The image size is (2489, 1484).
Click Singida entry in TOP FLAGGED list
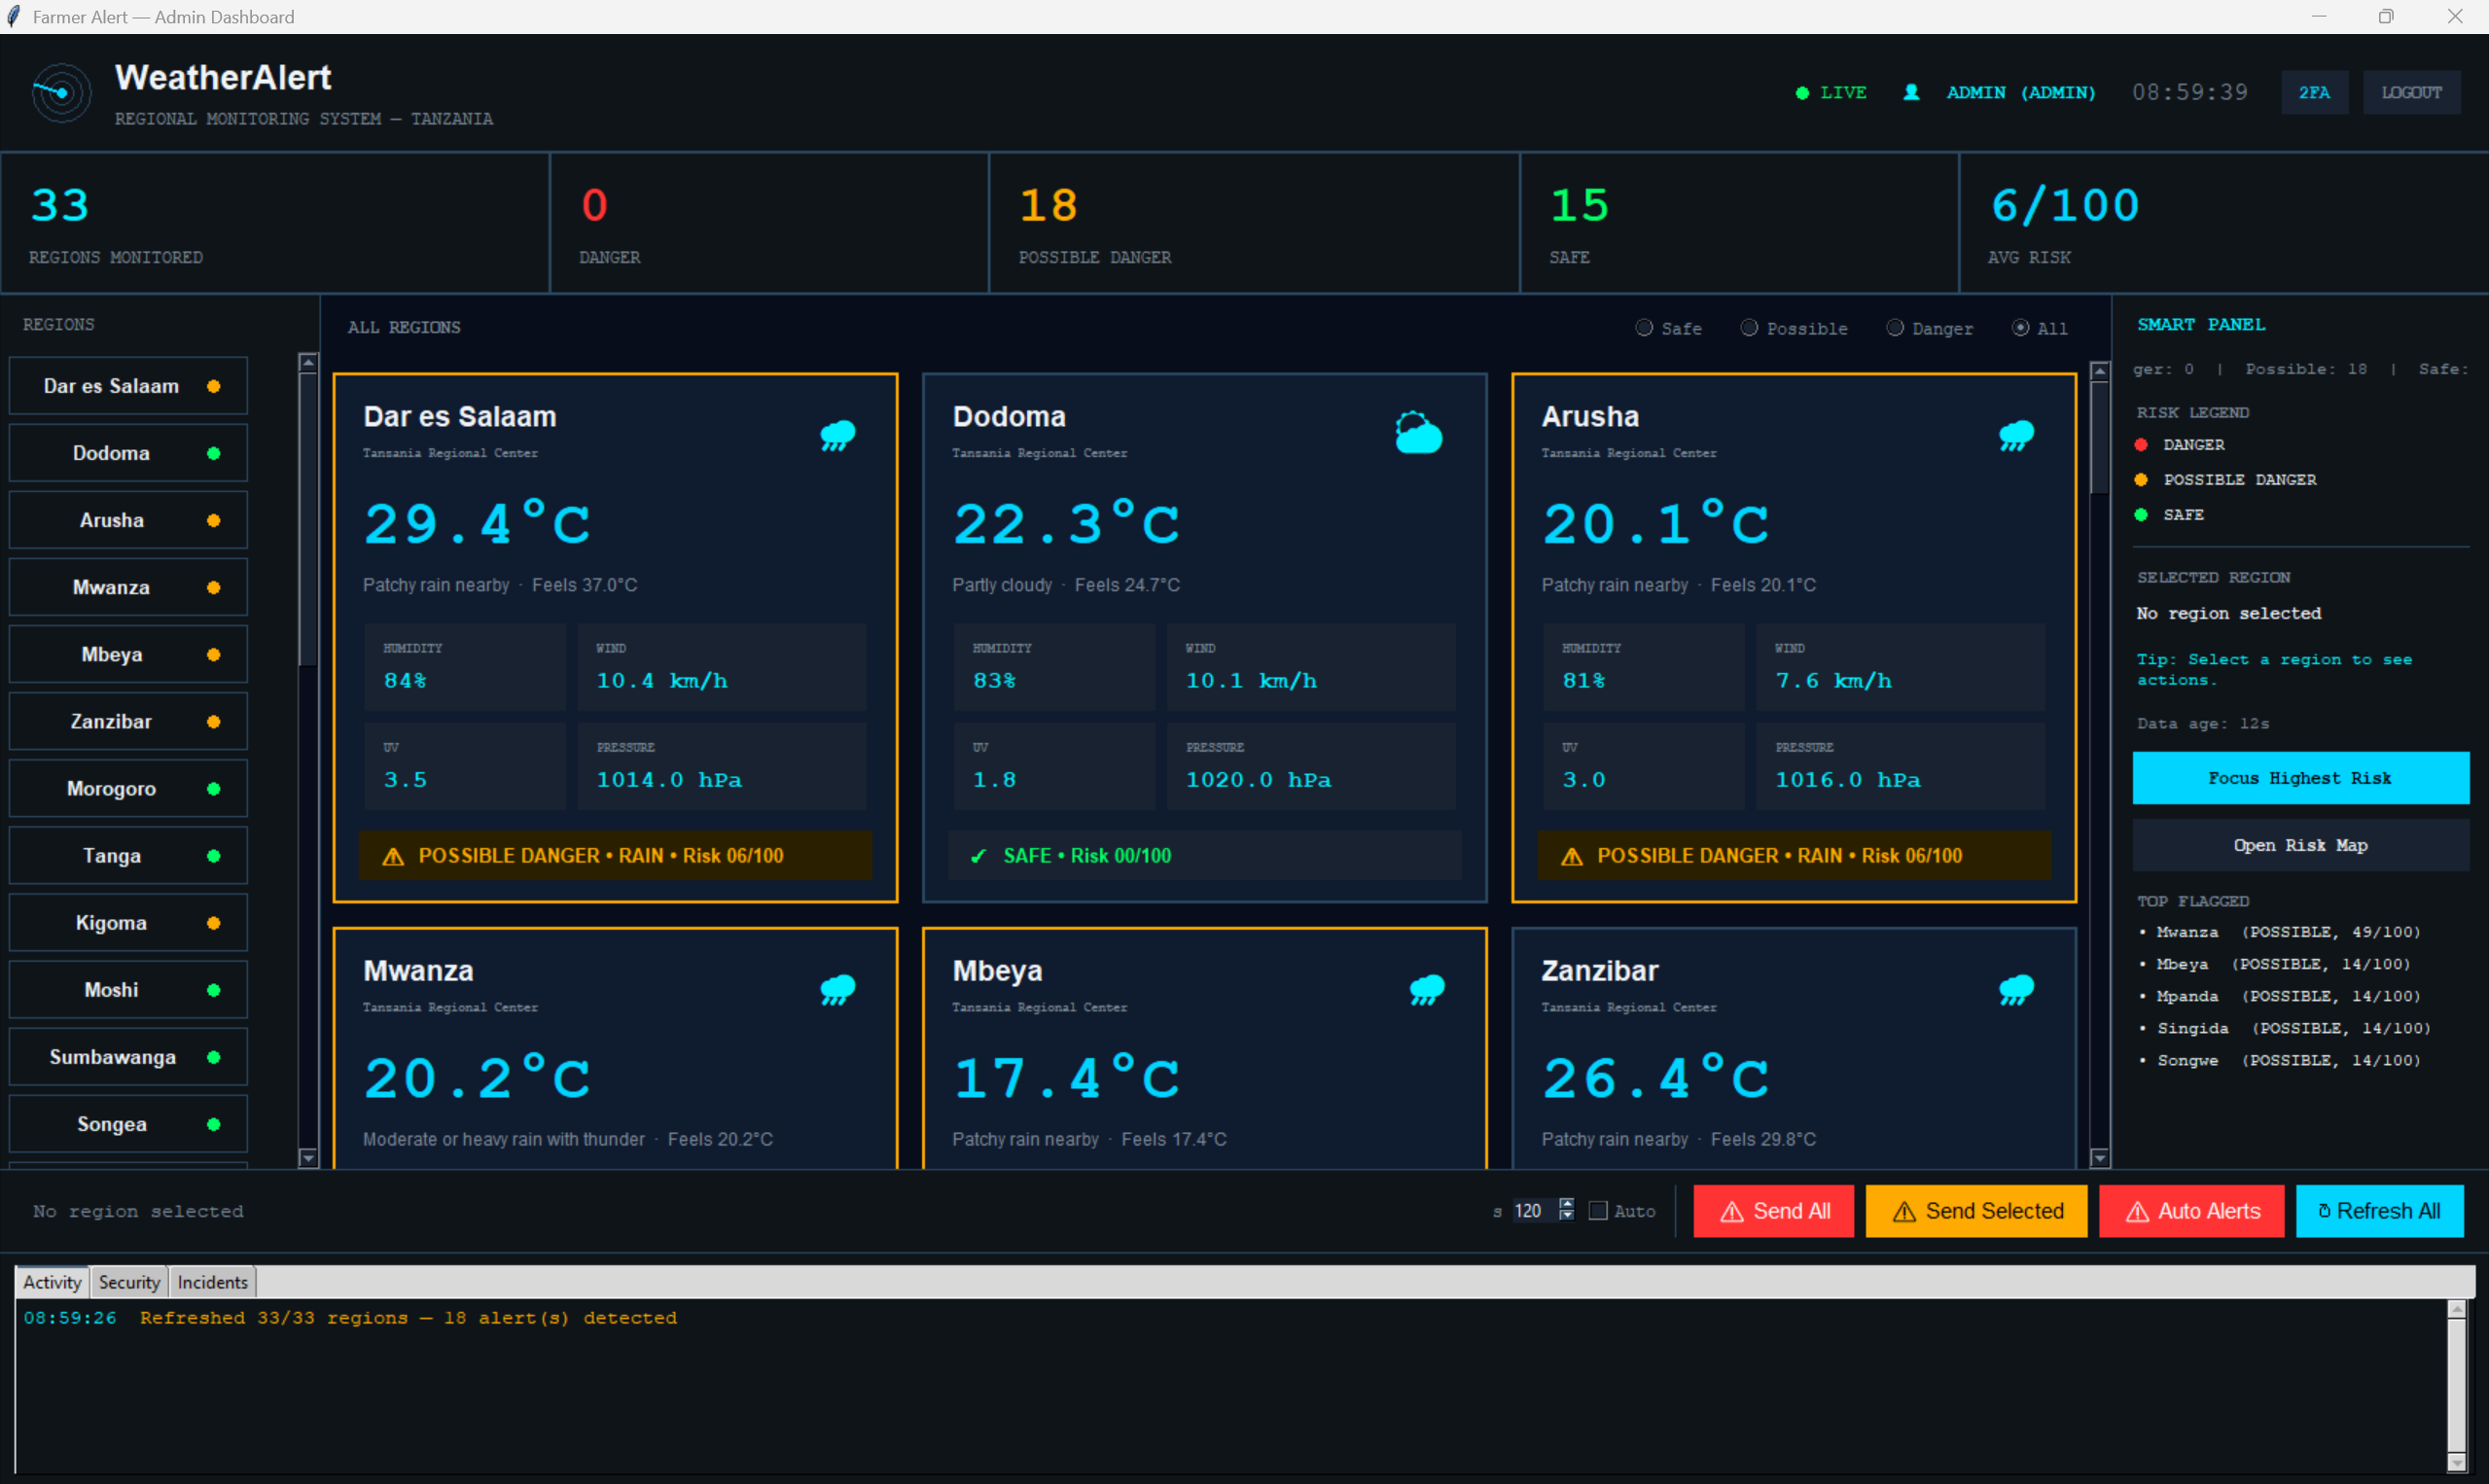pyautogui.click(x=2284, y=1028)
